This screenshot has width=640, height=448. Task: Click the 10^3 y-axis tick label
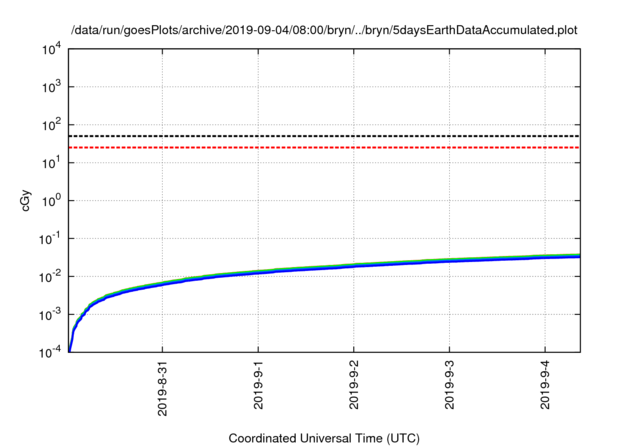(x=51, y=87)
